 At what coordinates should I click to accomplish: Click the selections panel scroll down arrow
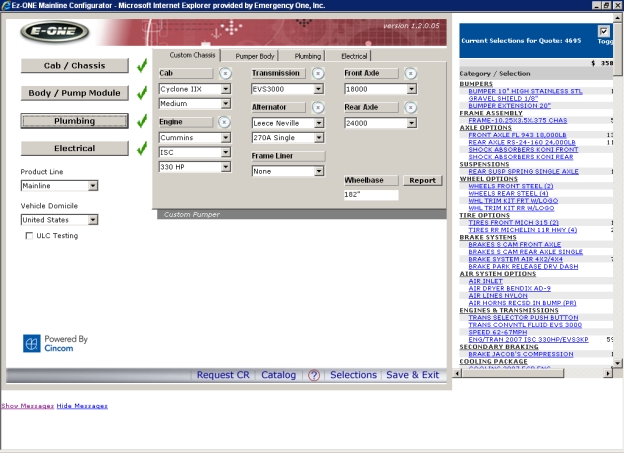tap(618, 363)
